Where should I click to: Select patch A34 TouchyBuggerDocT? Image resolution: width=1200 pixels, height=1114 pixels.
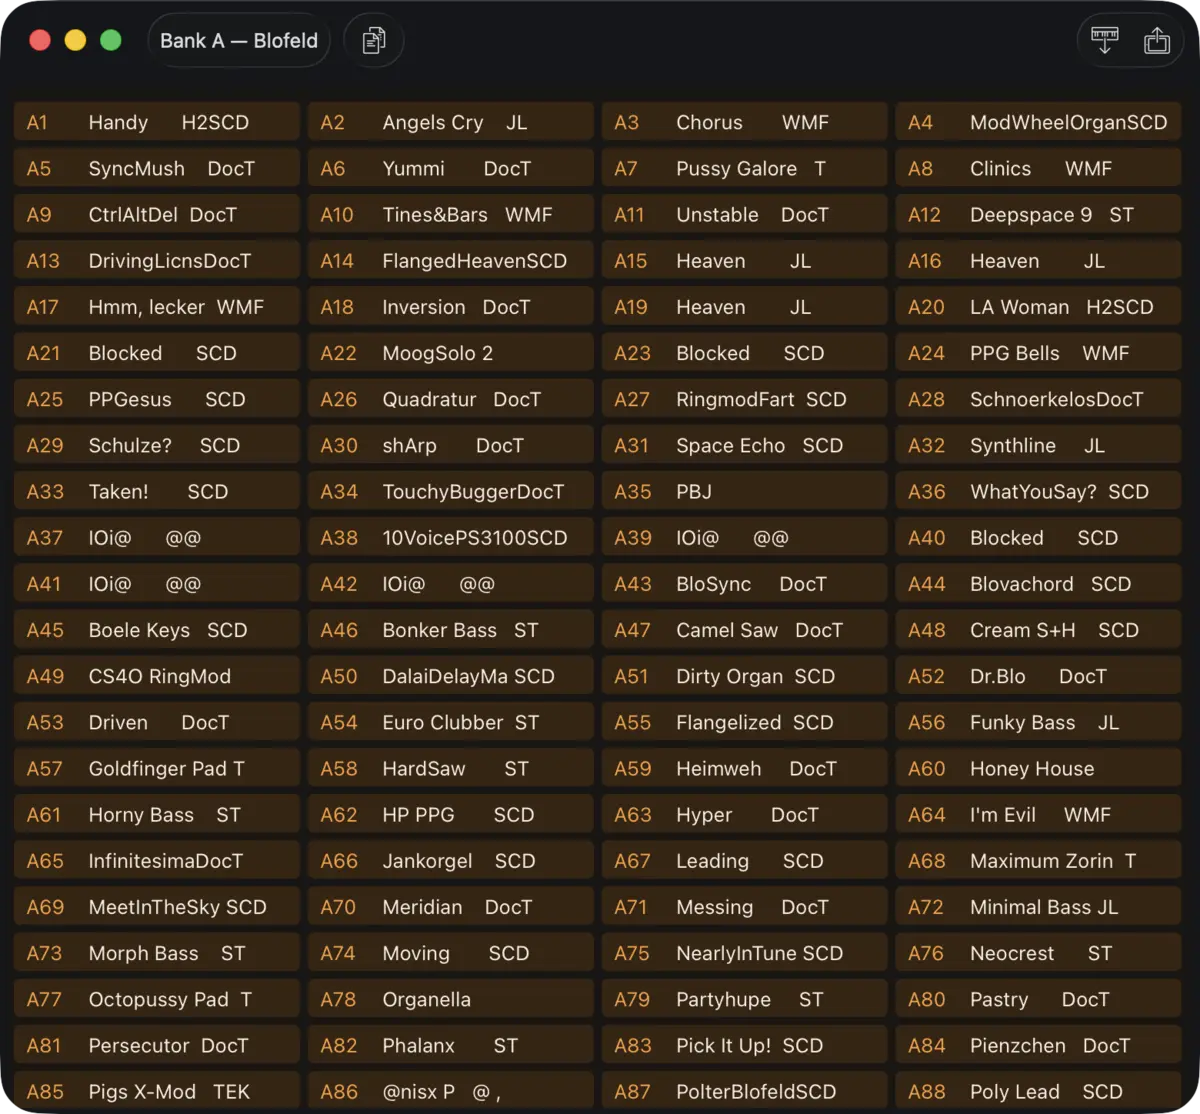[451, 491]
